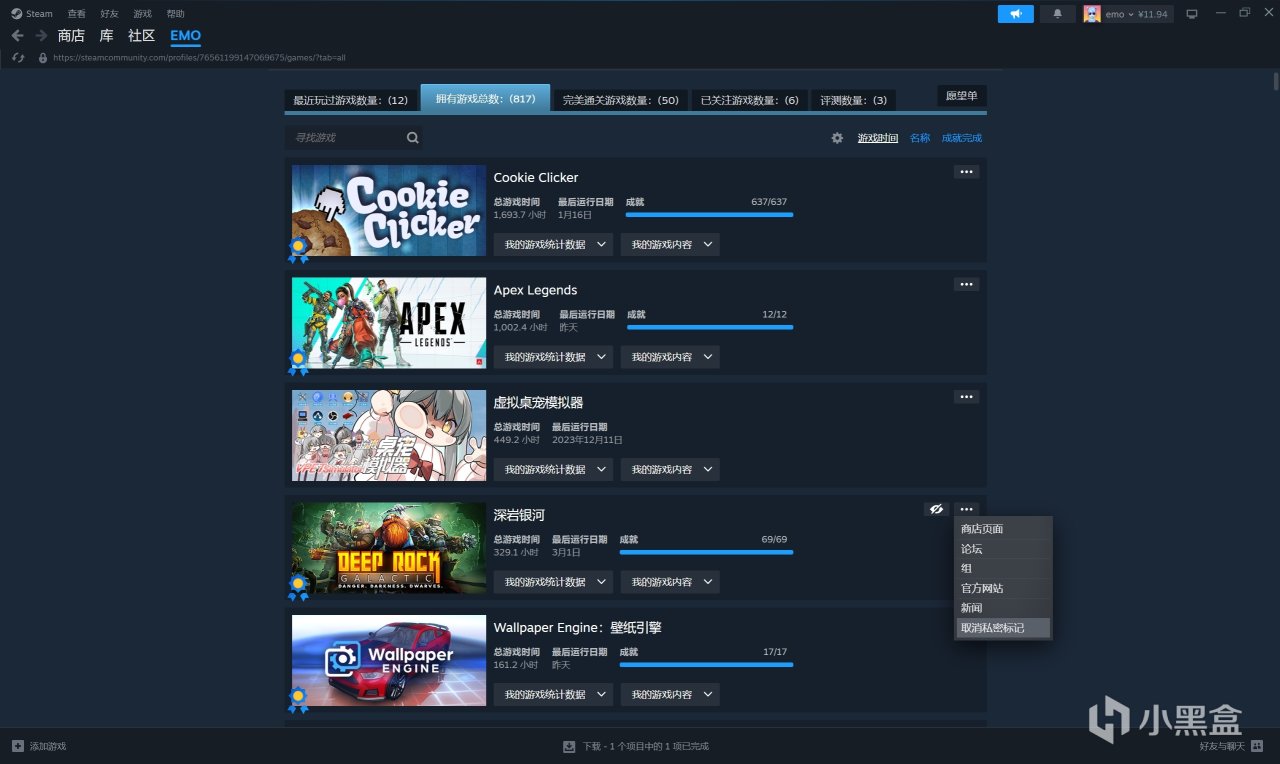1280x764 pixels.
Task: Open the games list settings gear
Action: pyautogui.click(x=837, y=138)
